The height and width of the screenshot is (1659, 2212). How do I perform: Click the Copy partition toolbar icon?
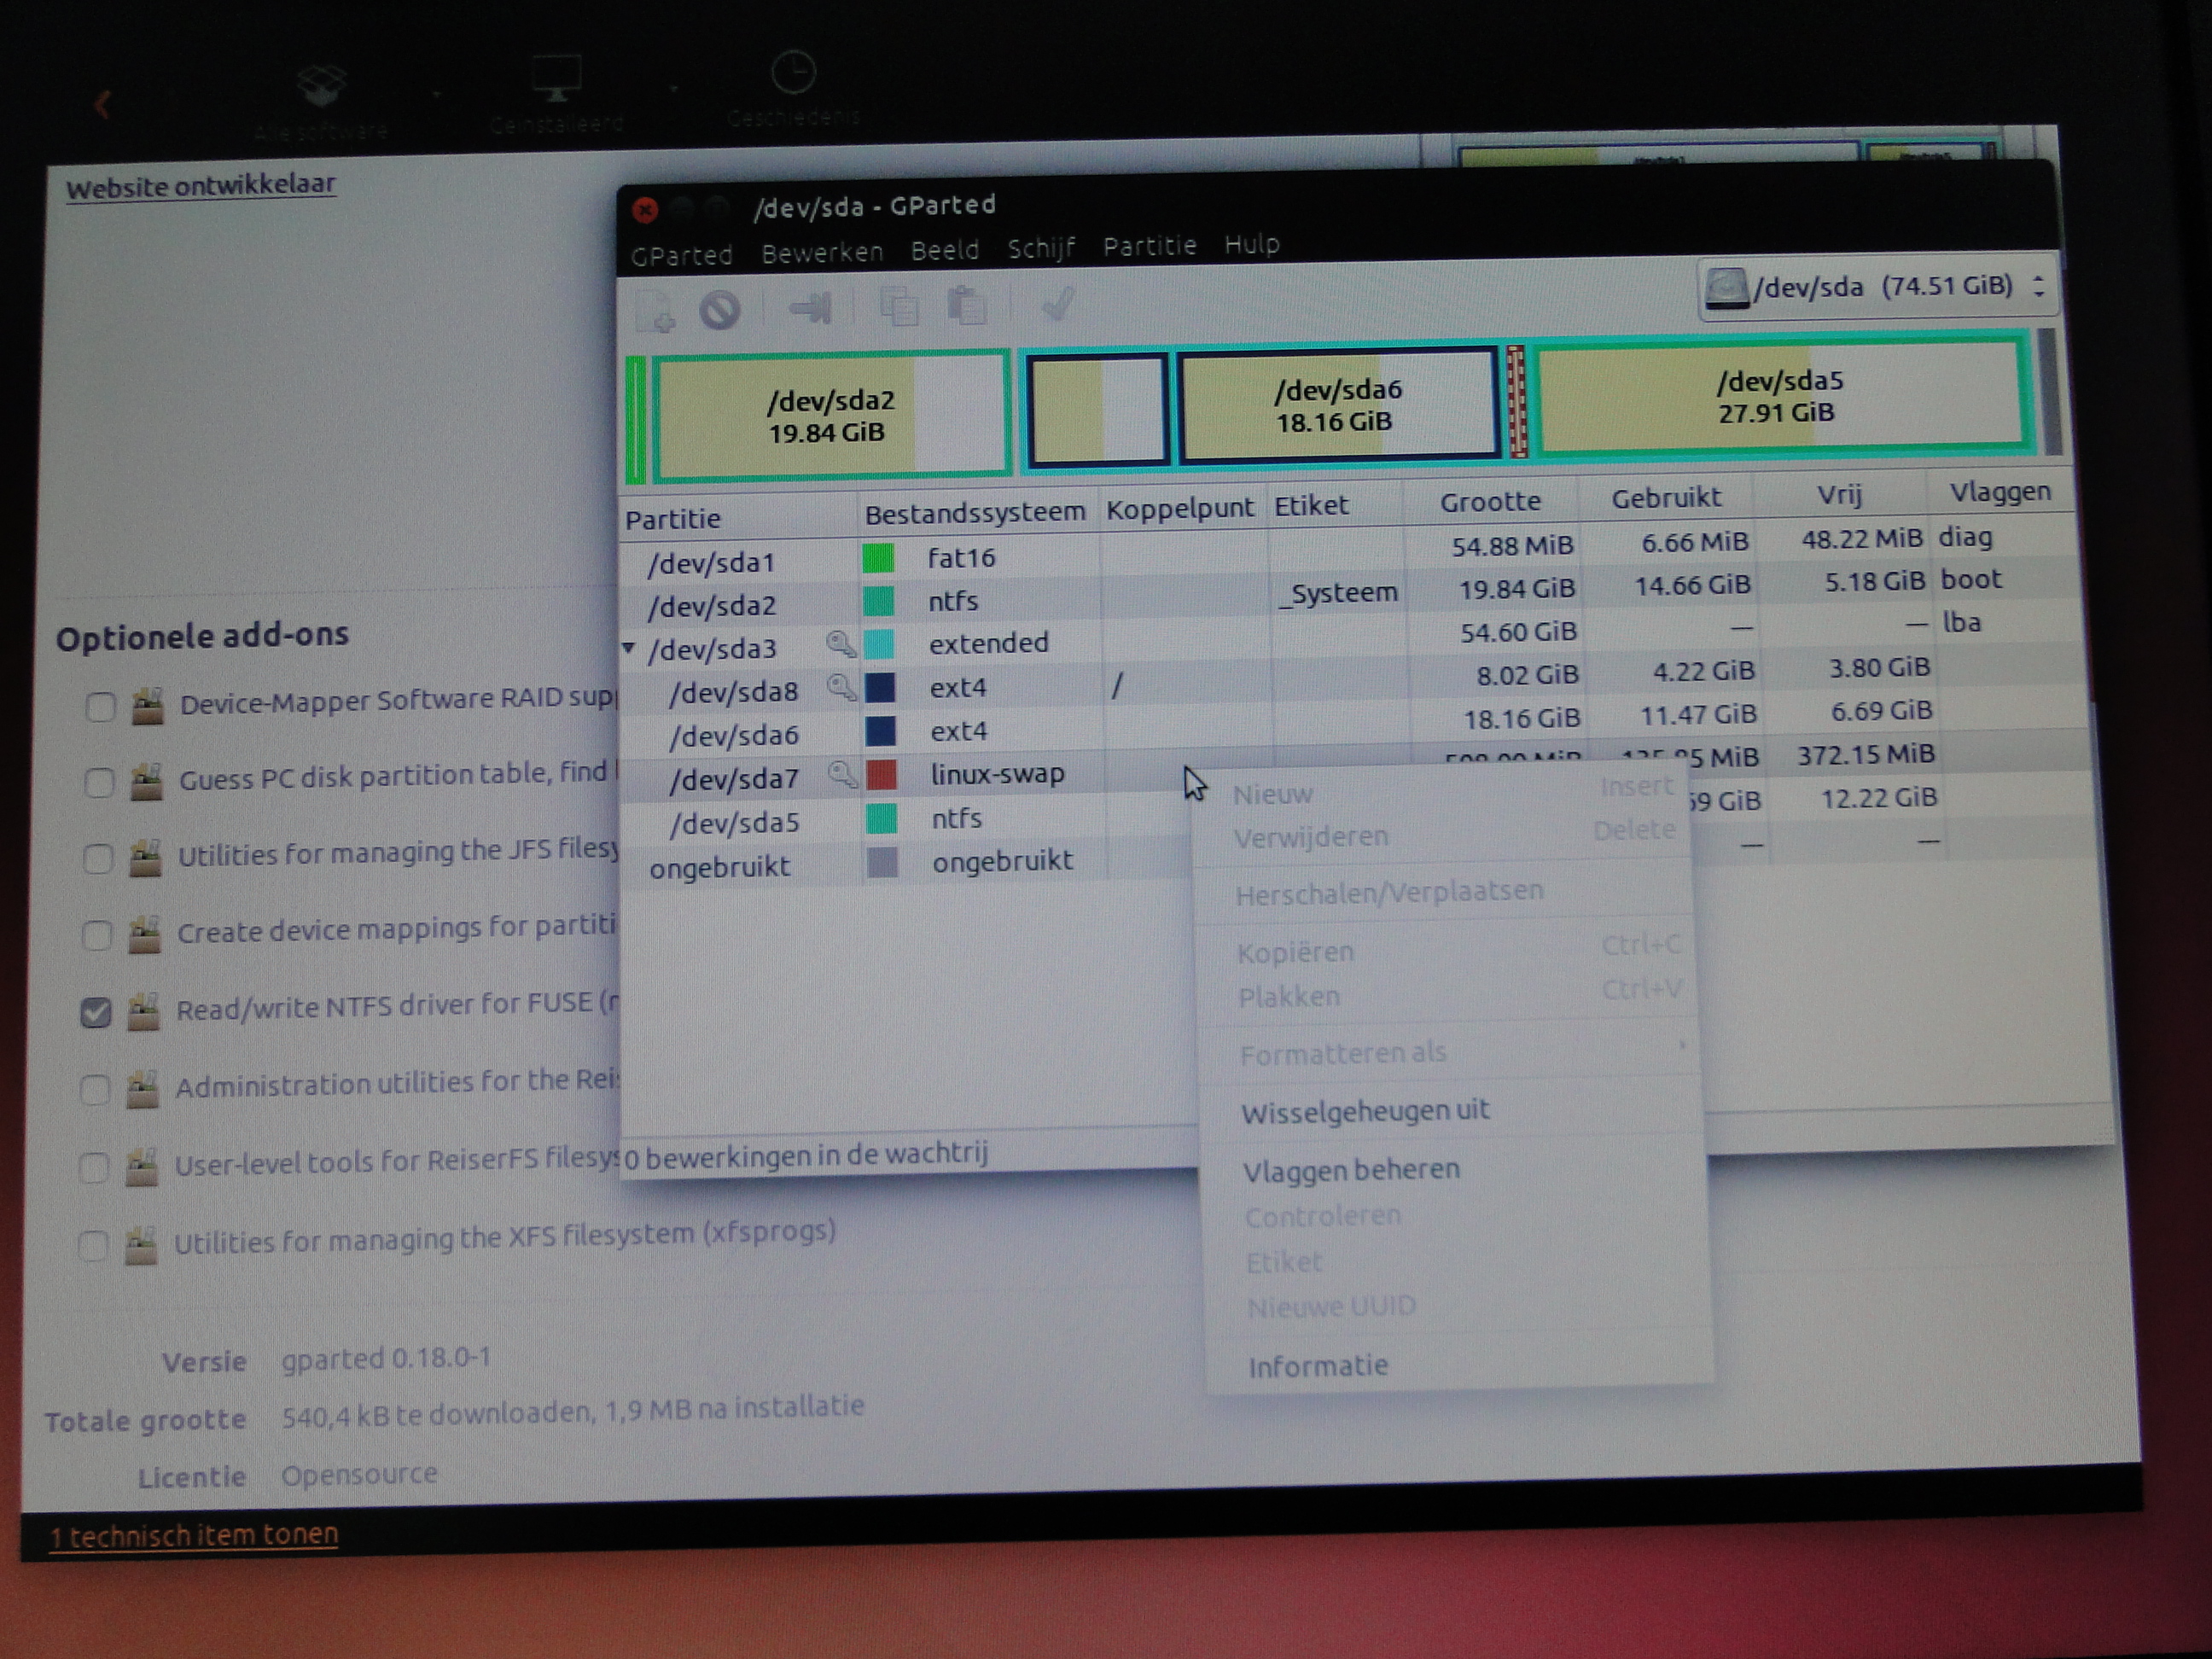(898, 306)
